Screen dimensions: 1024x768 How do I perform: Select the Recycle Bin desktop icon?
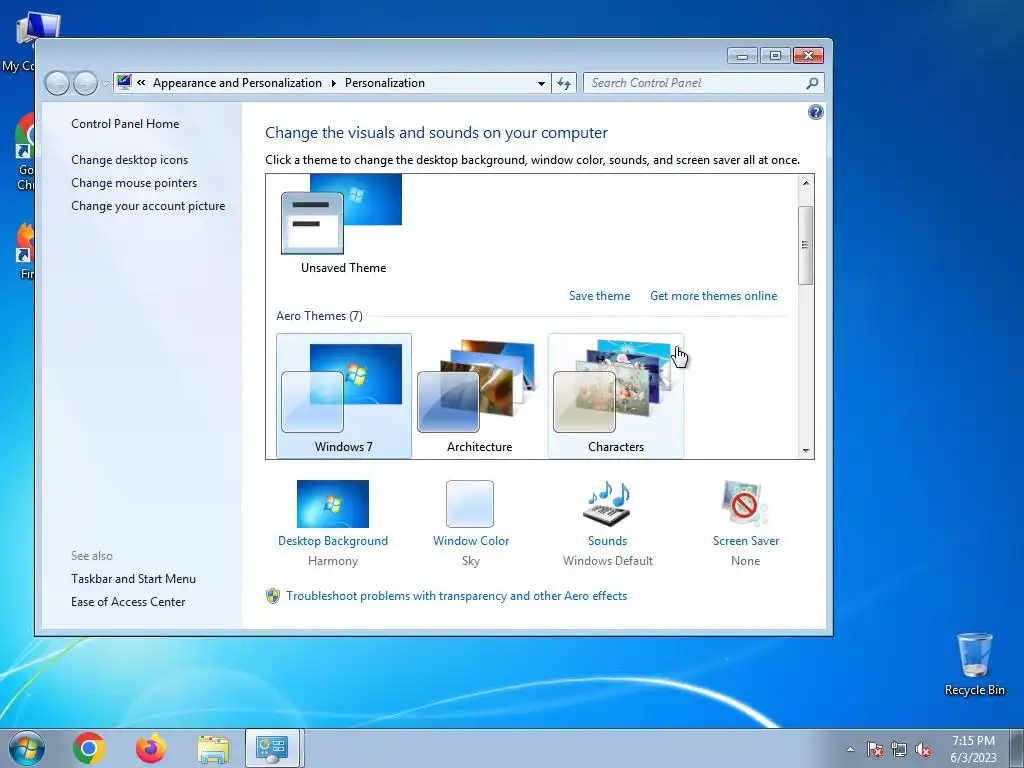[974, 664]
